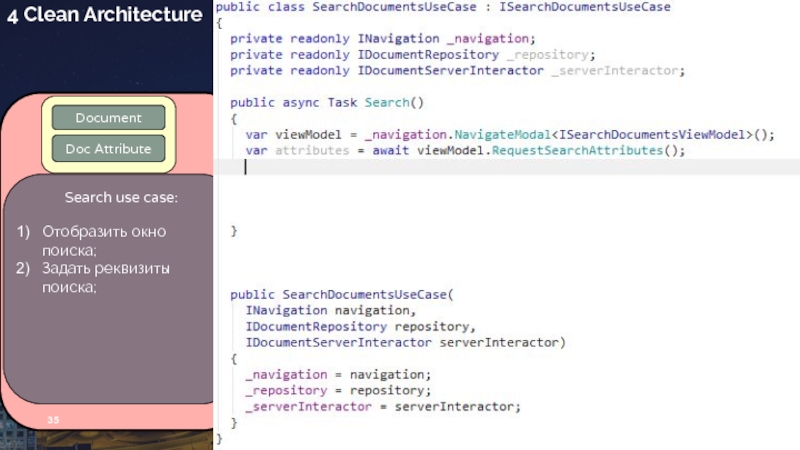Screen dimensions: 800x450
Task: Click the Search() method name
Action: [387, 102]
